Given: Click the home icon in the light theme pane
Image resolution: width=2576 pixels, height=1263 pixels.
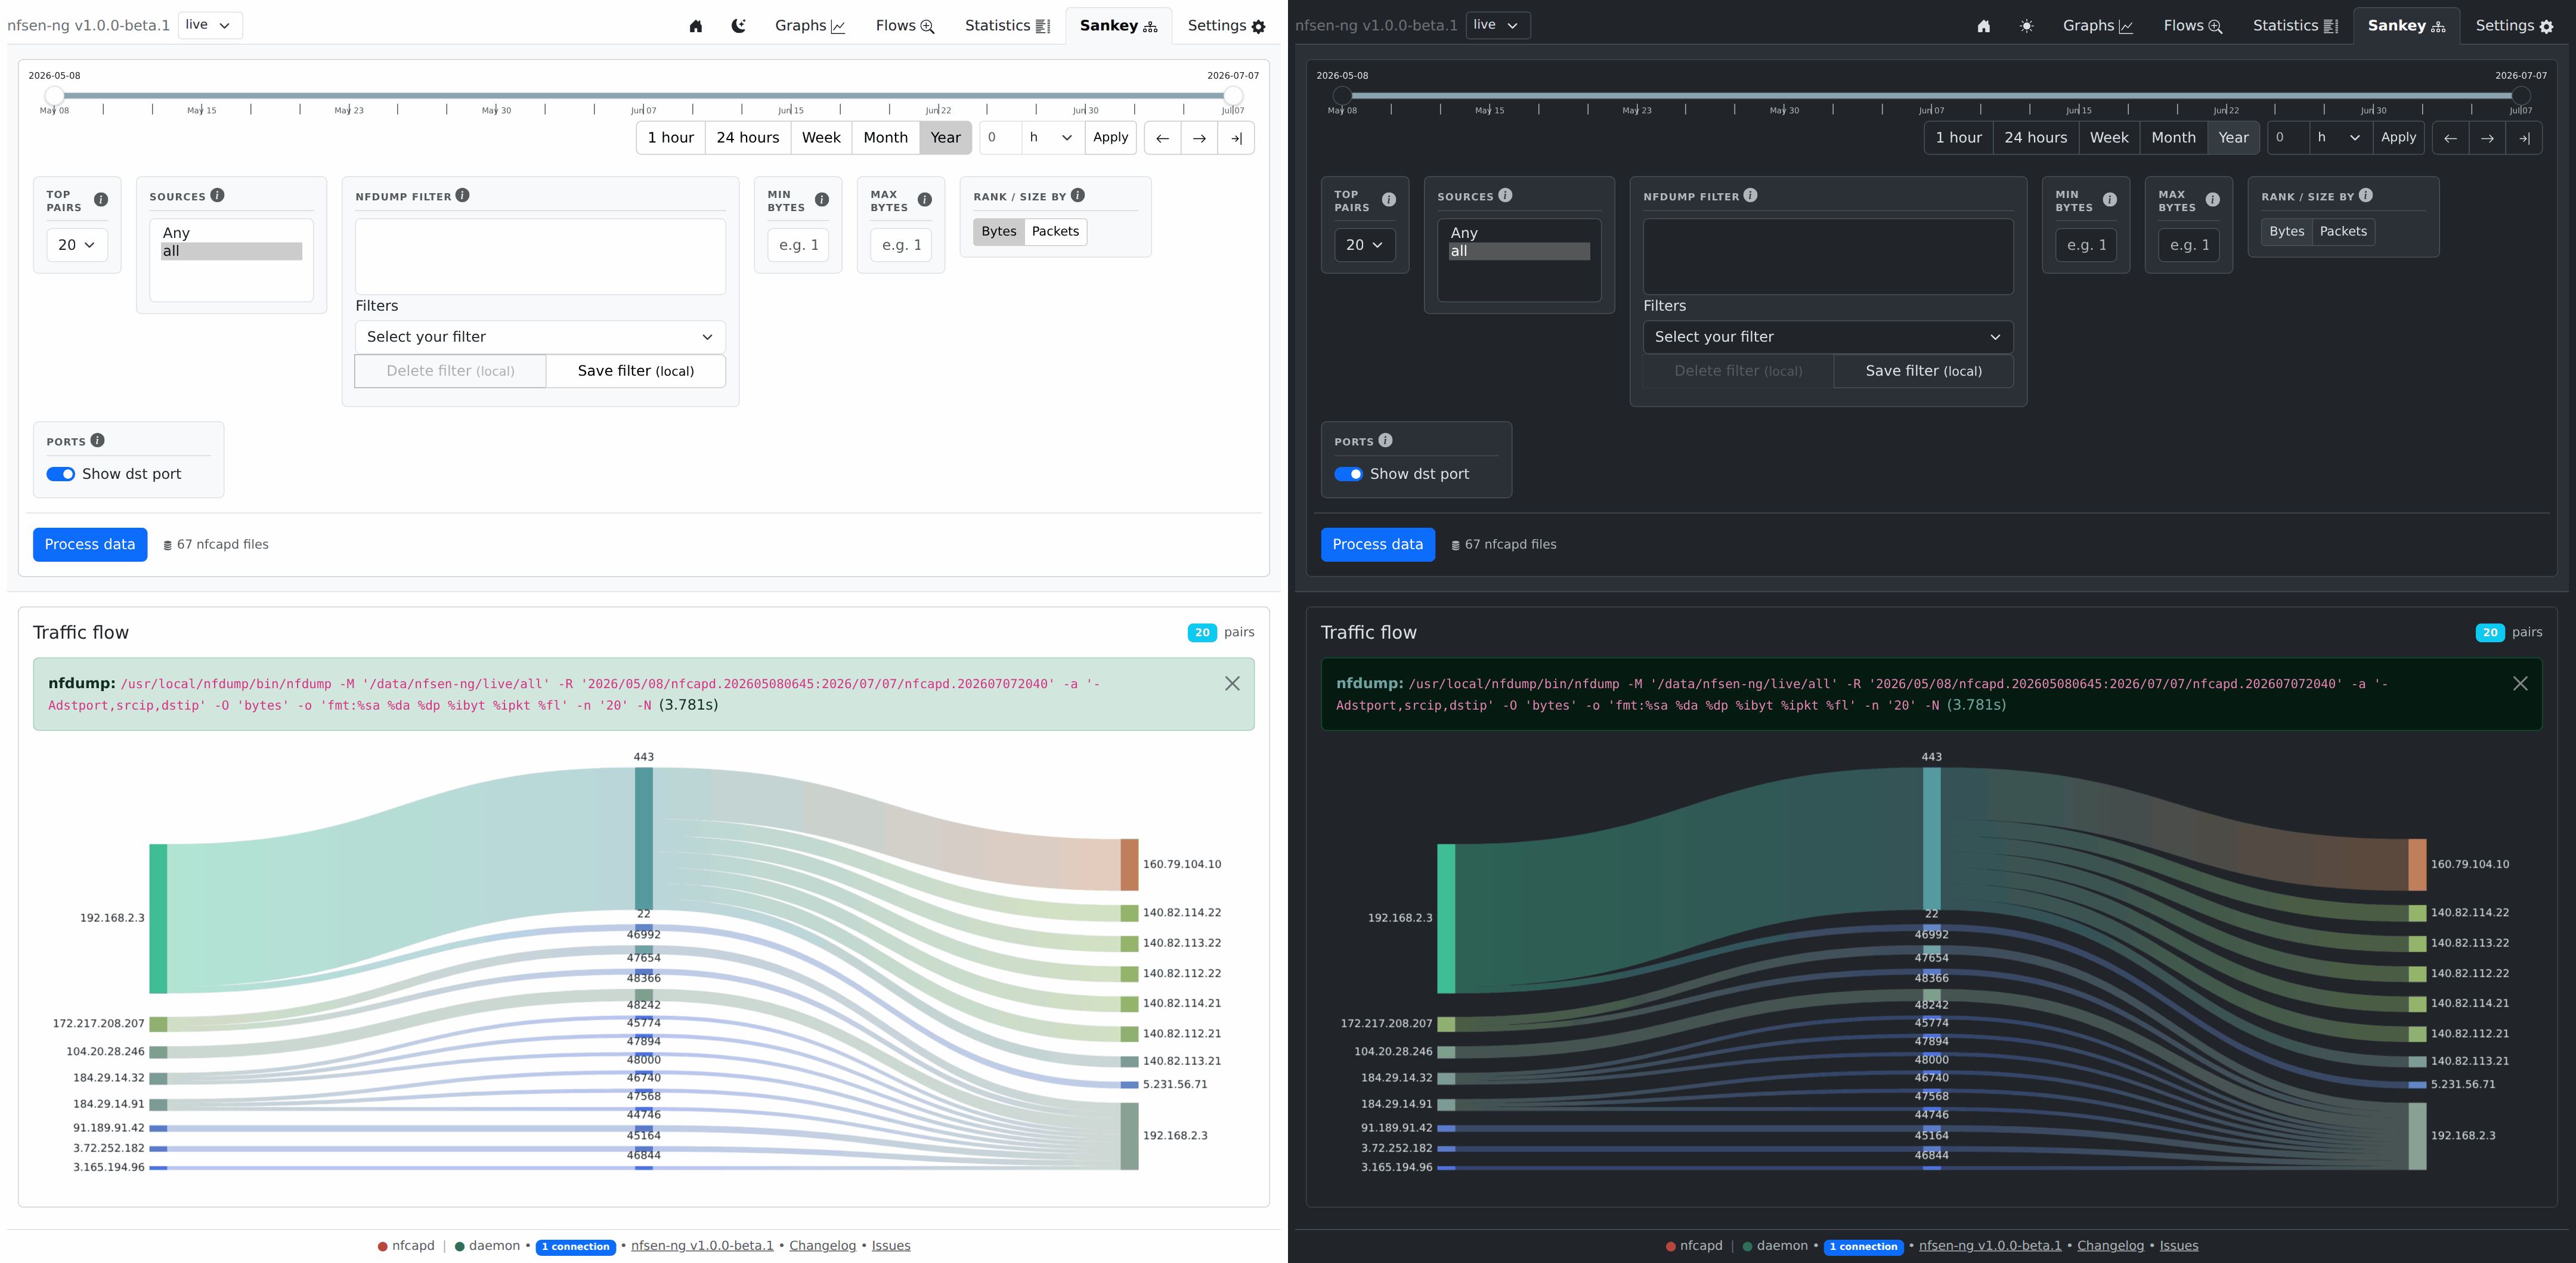Looking at the screenshot, I should click(696, 26).
